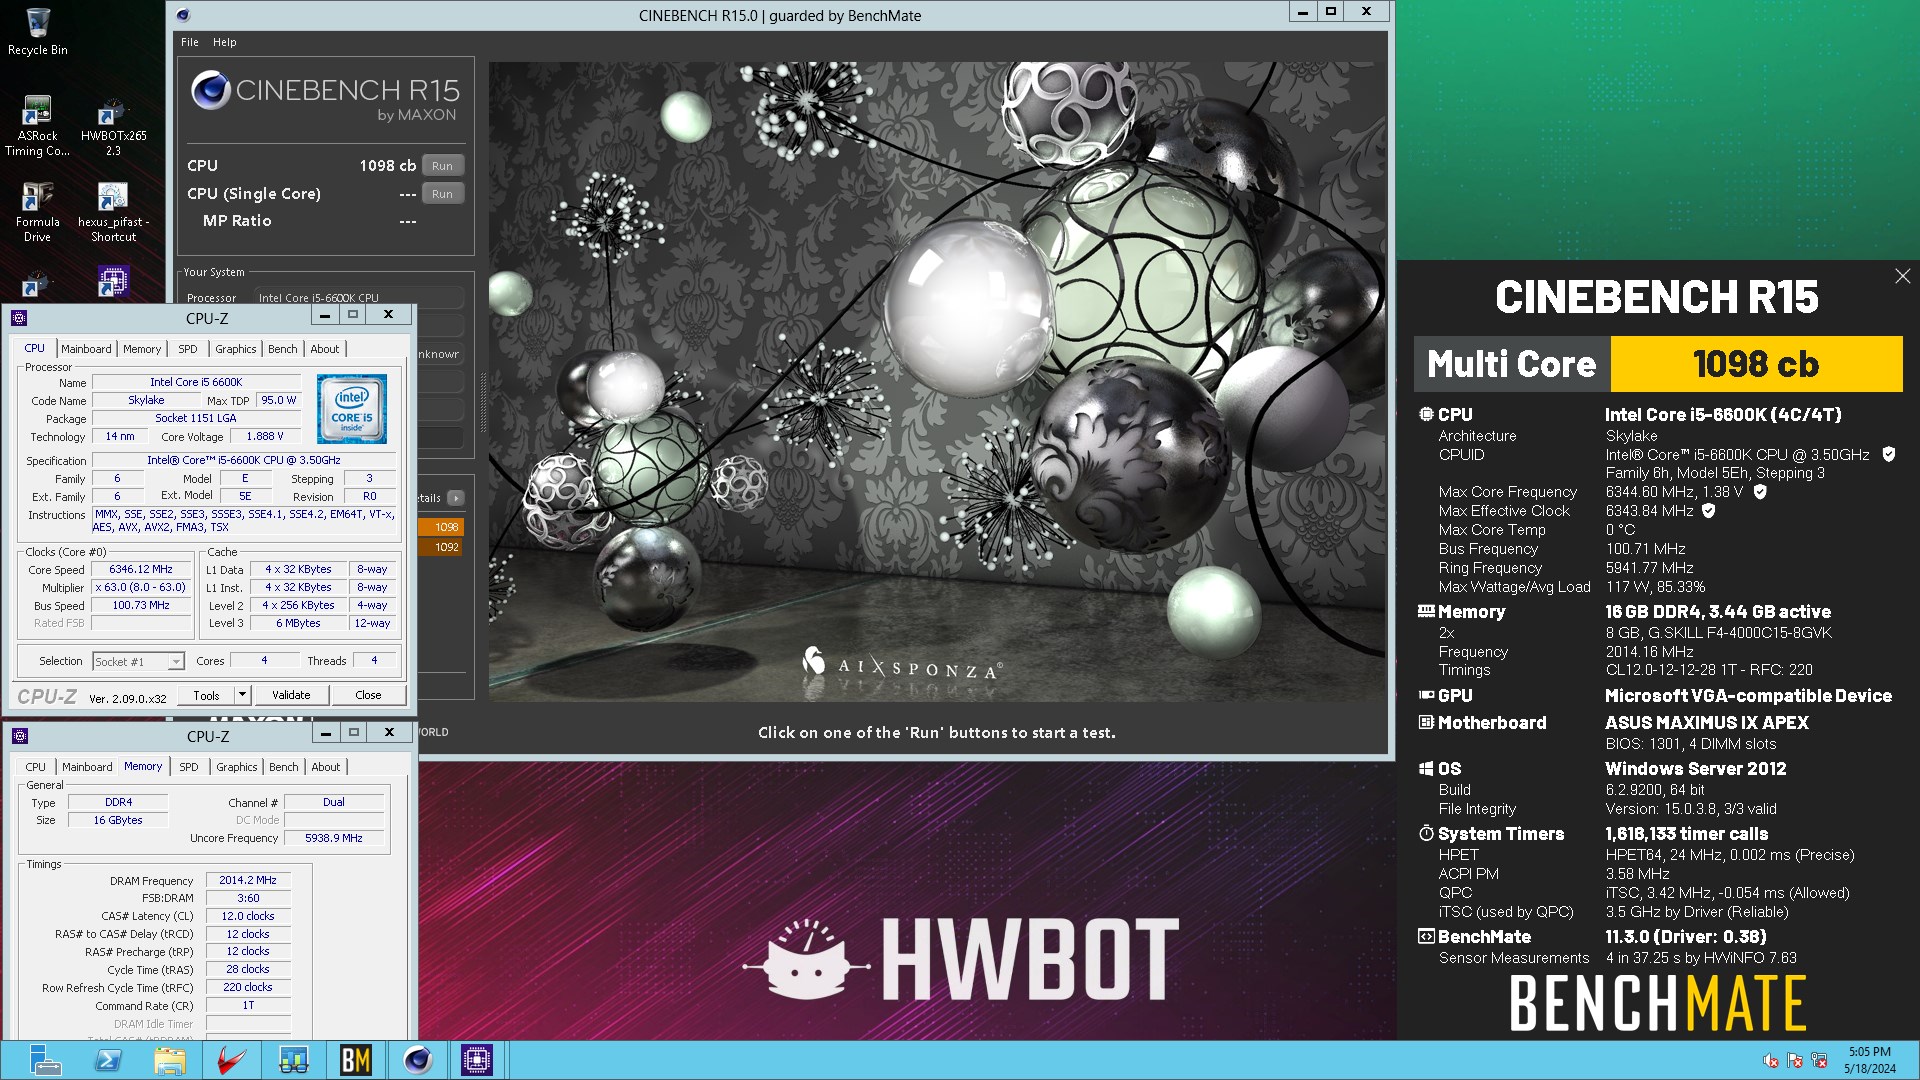
Task: Expand the Tools dropdown arrow in CPU-Z
Action: [242, 694]
